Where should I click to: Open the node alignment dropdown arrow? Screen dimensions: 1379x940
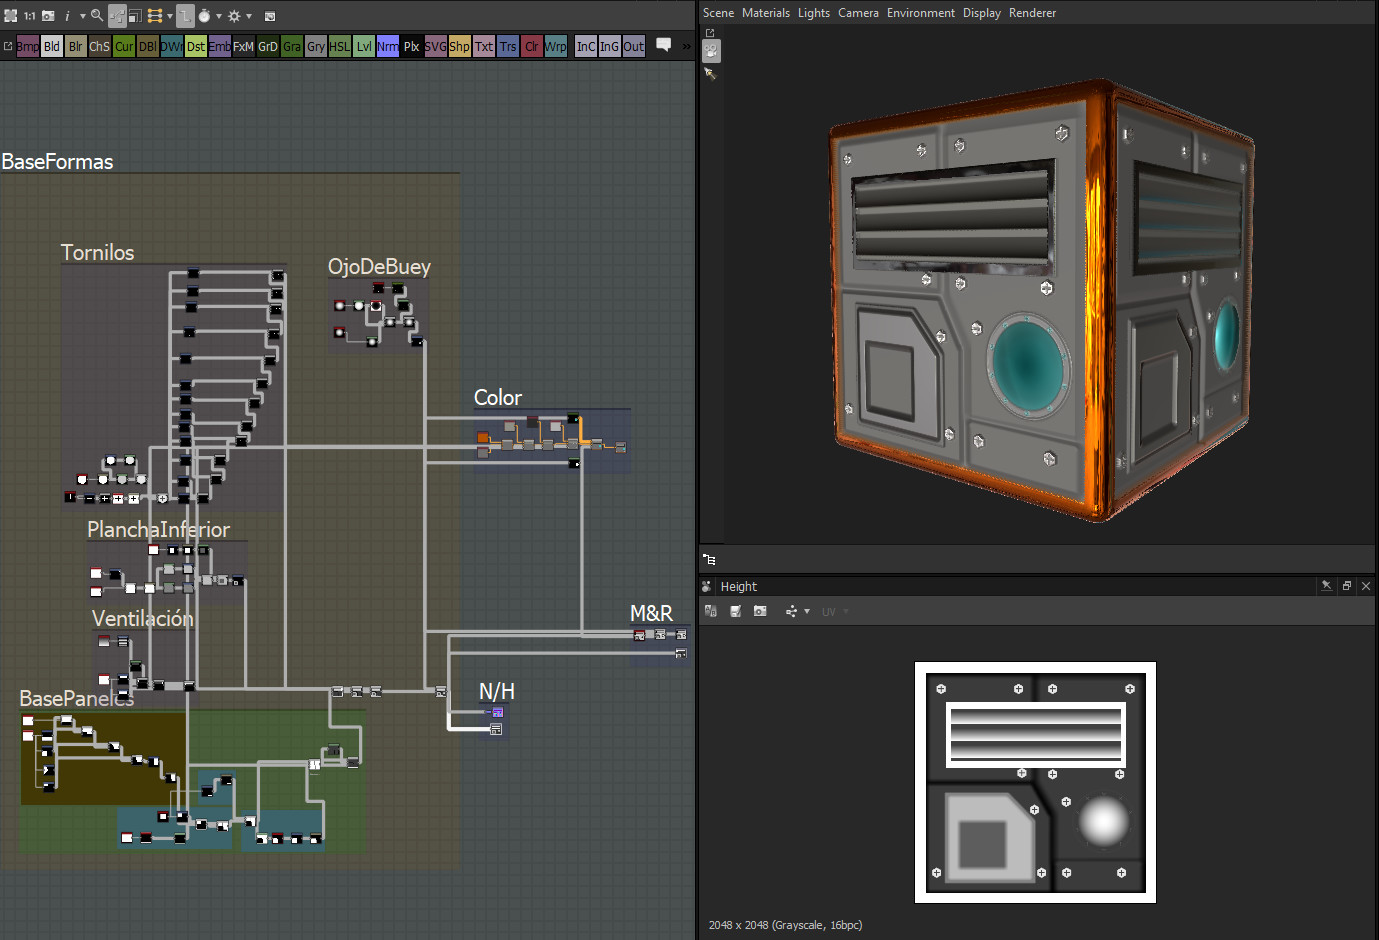(169, 16)
